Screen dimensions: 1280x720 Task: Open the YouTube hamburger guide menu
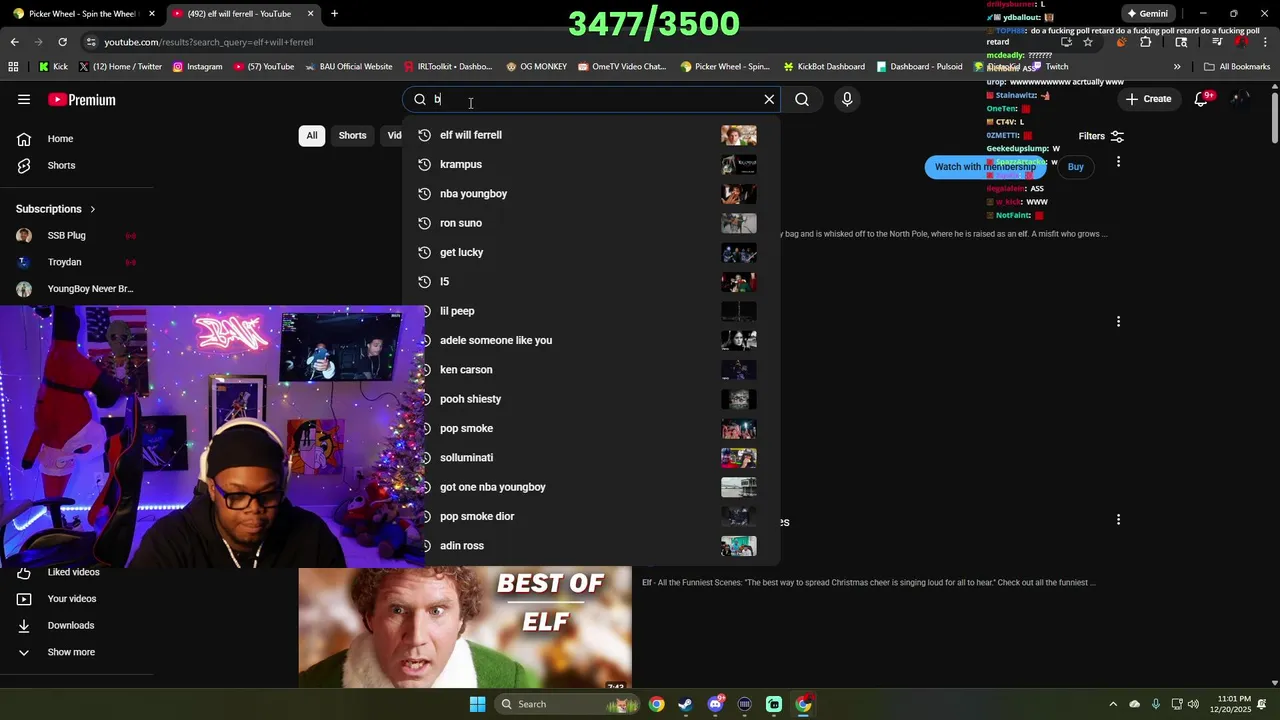tap(24, 99)
